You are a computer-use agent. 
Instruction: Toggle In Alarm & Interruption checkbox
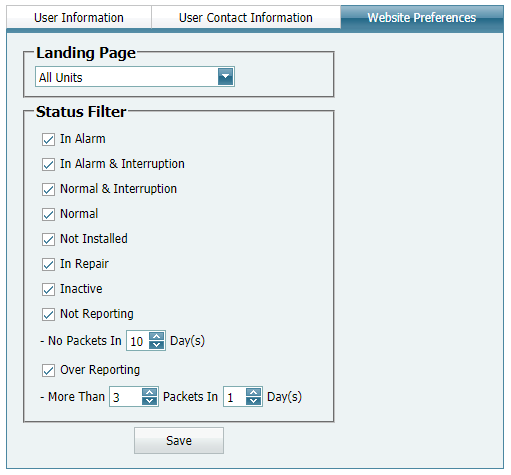point(48,164)
